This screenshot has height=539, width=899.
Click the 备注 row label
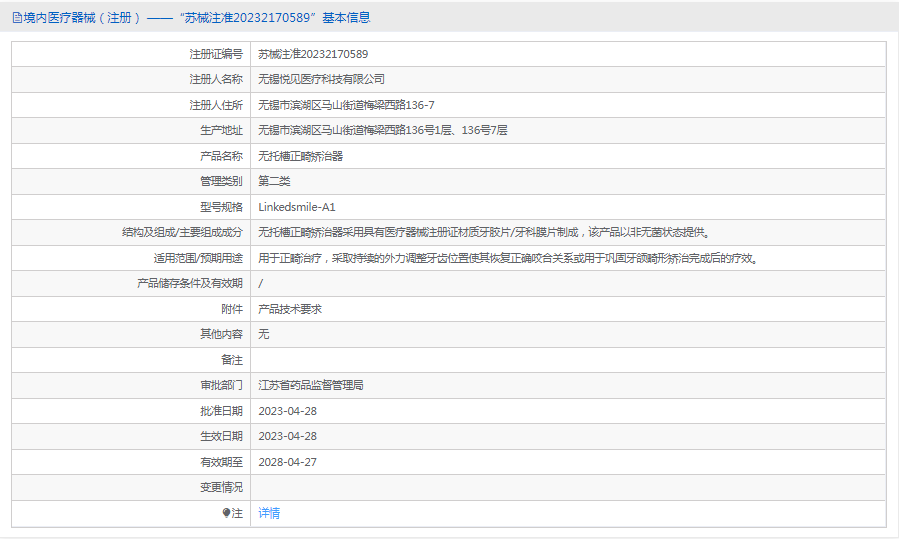(232, 360)
